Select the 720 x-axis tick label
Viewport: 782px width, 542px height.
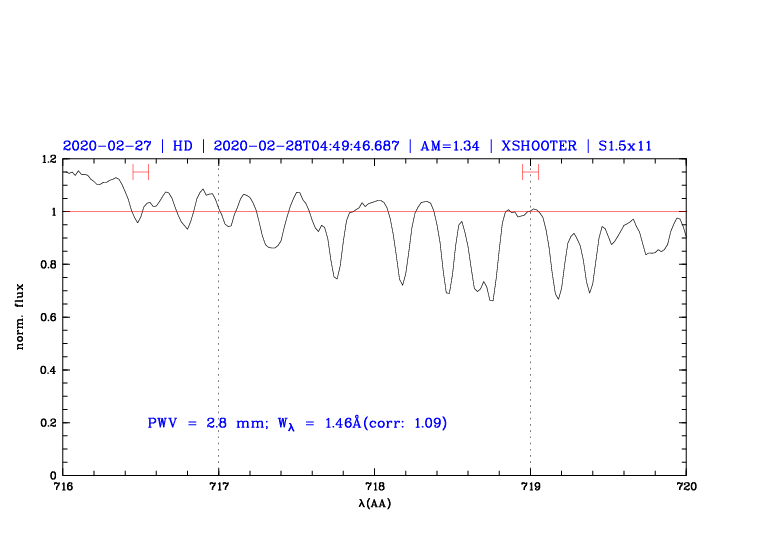pos(686,486)
